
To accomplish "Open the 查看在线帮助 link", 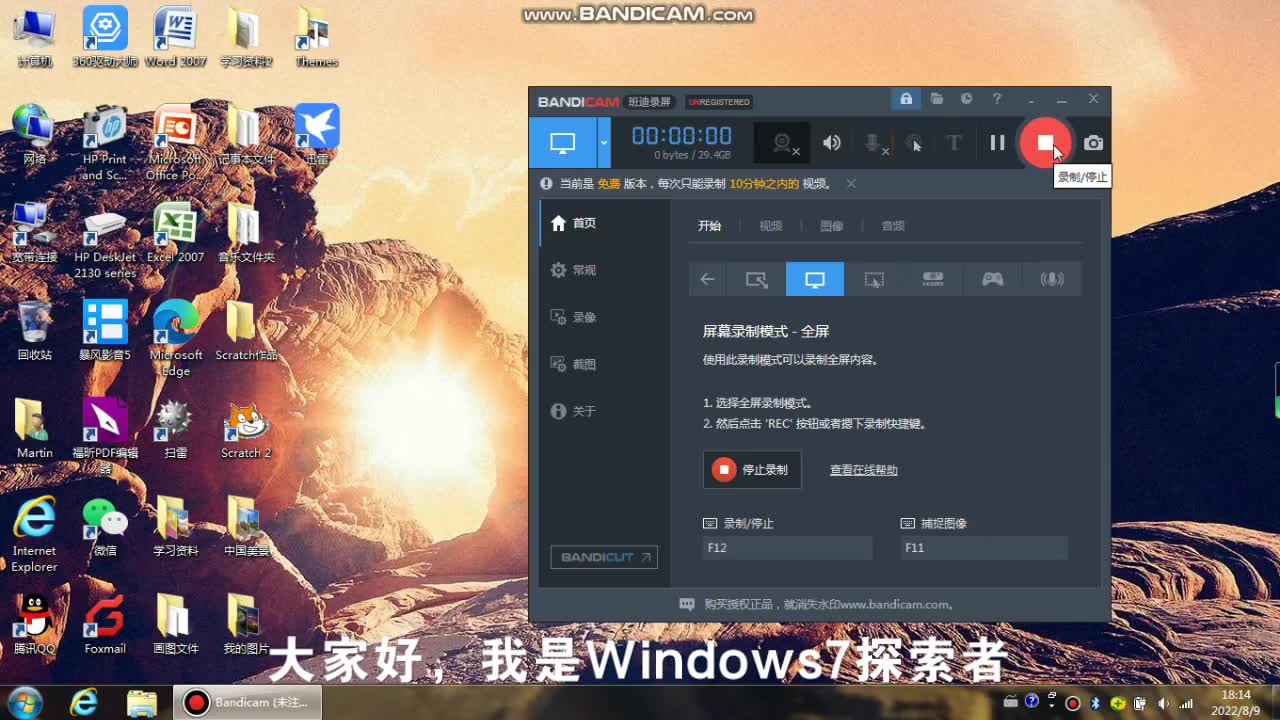I will tap(863, 470).
